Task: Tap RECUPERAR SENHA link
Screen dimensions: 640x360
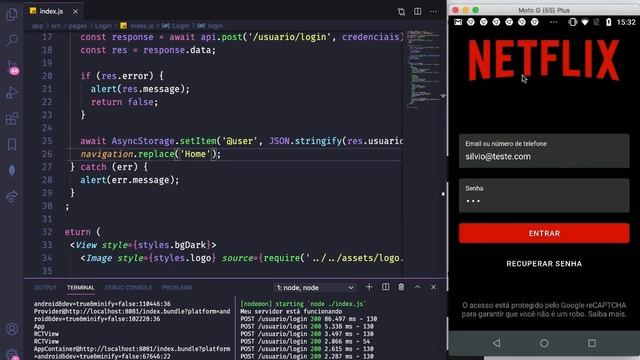Action: (x=544, y=264)
